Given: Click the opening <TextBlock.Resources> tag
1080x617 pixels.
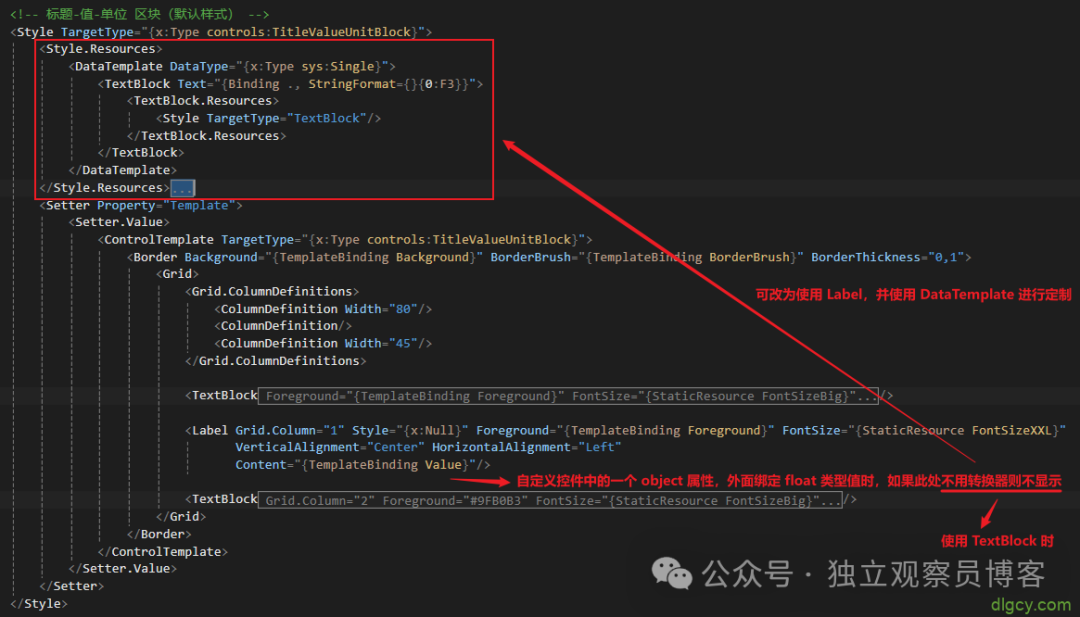Looking at the screenshot, I should 203,101.
